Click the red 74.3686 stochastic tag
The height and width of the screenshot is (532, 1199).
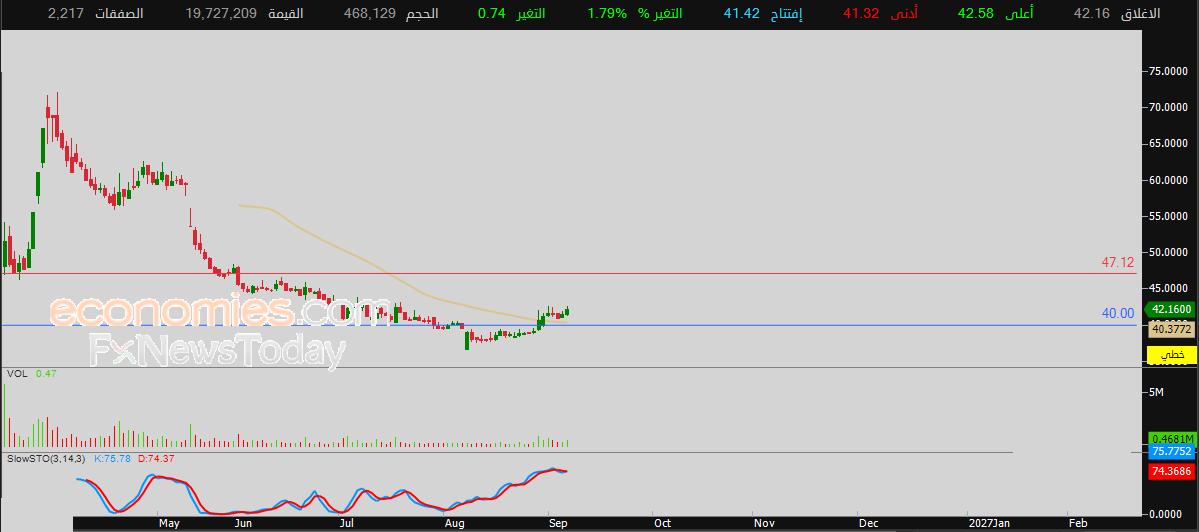[1171, 472]
